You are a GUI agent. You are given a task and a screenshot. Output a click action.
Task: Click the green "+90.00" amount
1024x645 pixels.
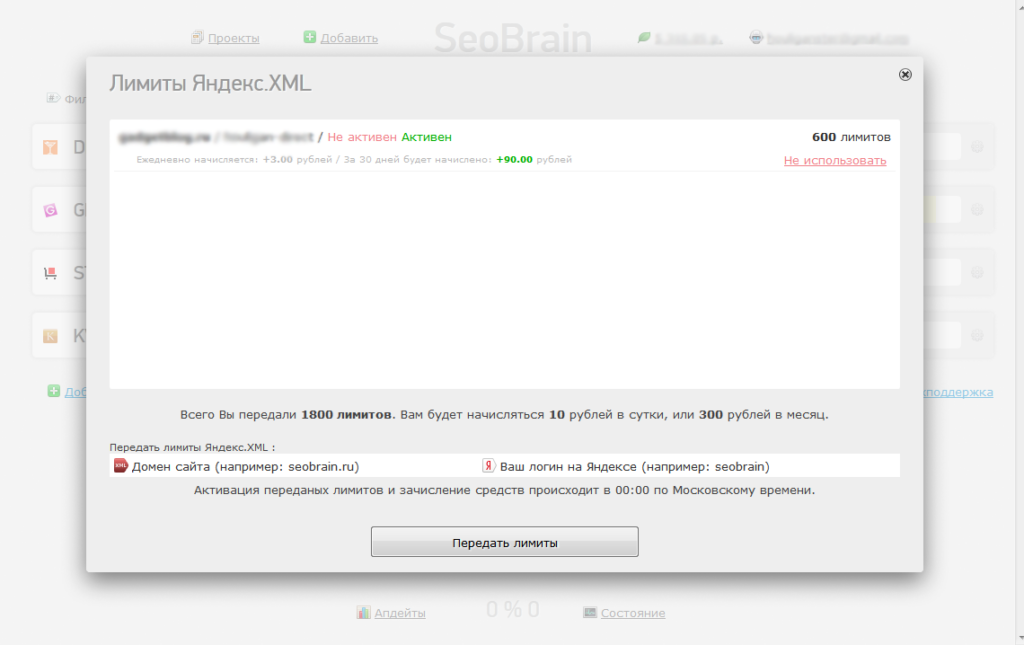pyautogui.click(x=514, y=159)
